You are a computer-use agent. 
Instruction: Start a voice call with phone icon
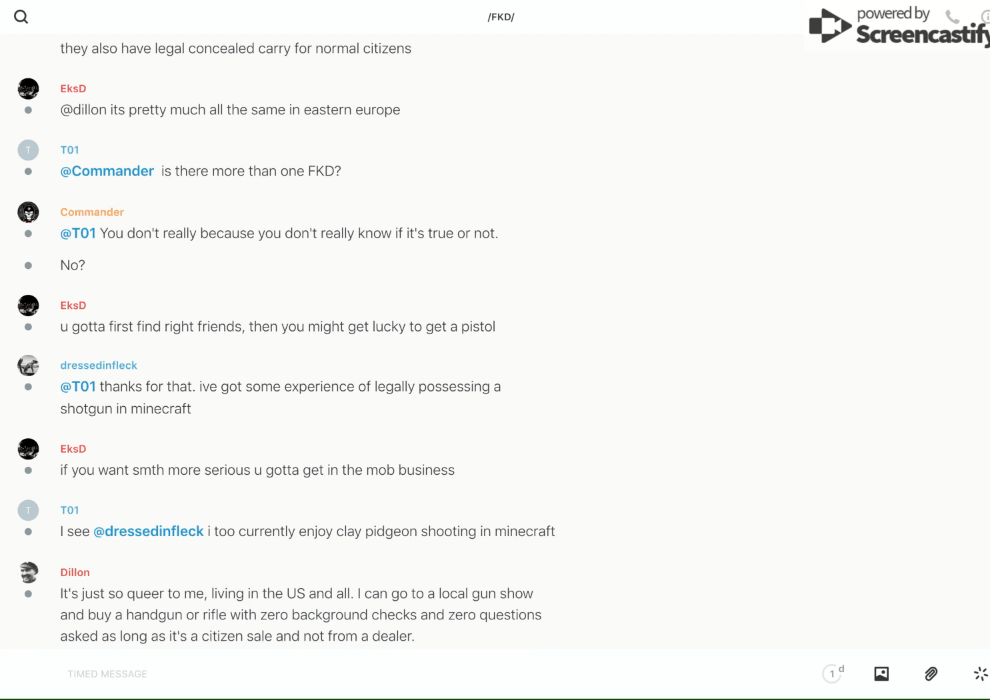[952, 17]
